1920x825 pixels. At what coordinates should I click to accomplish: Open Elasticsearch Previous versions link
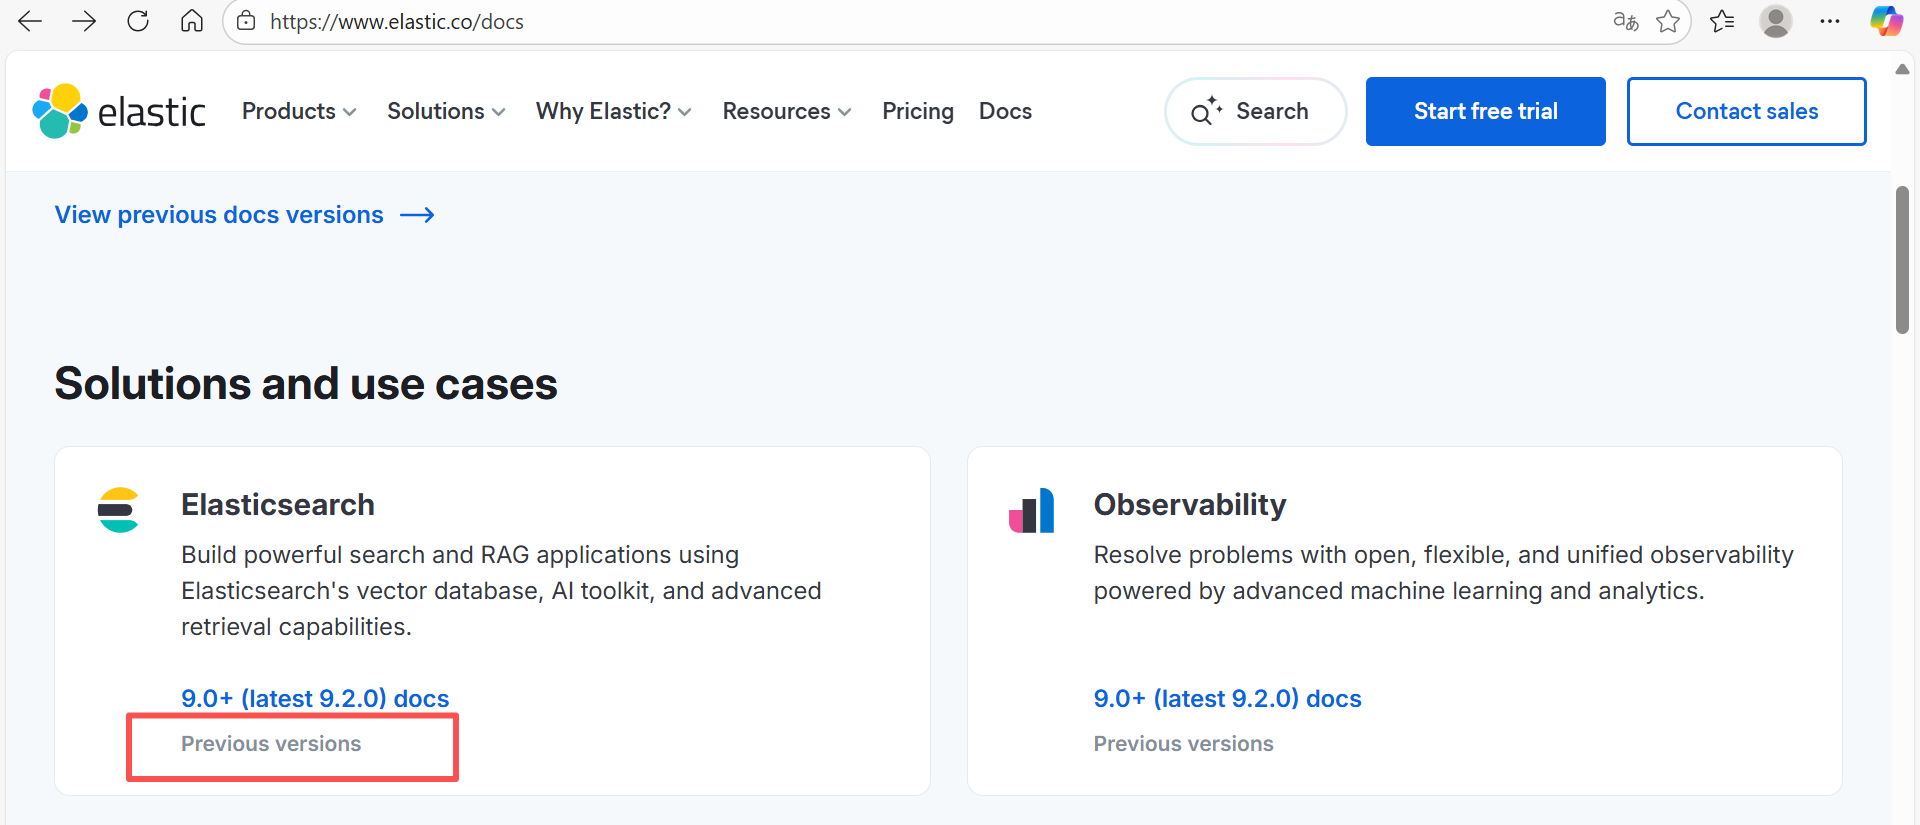click(271, 744)
